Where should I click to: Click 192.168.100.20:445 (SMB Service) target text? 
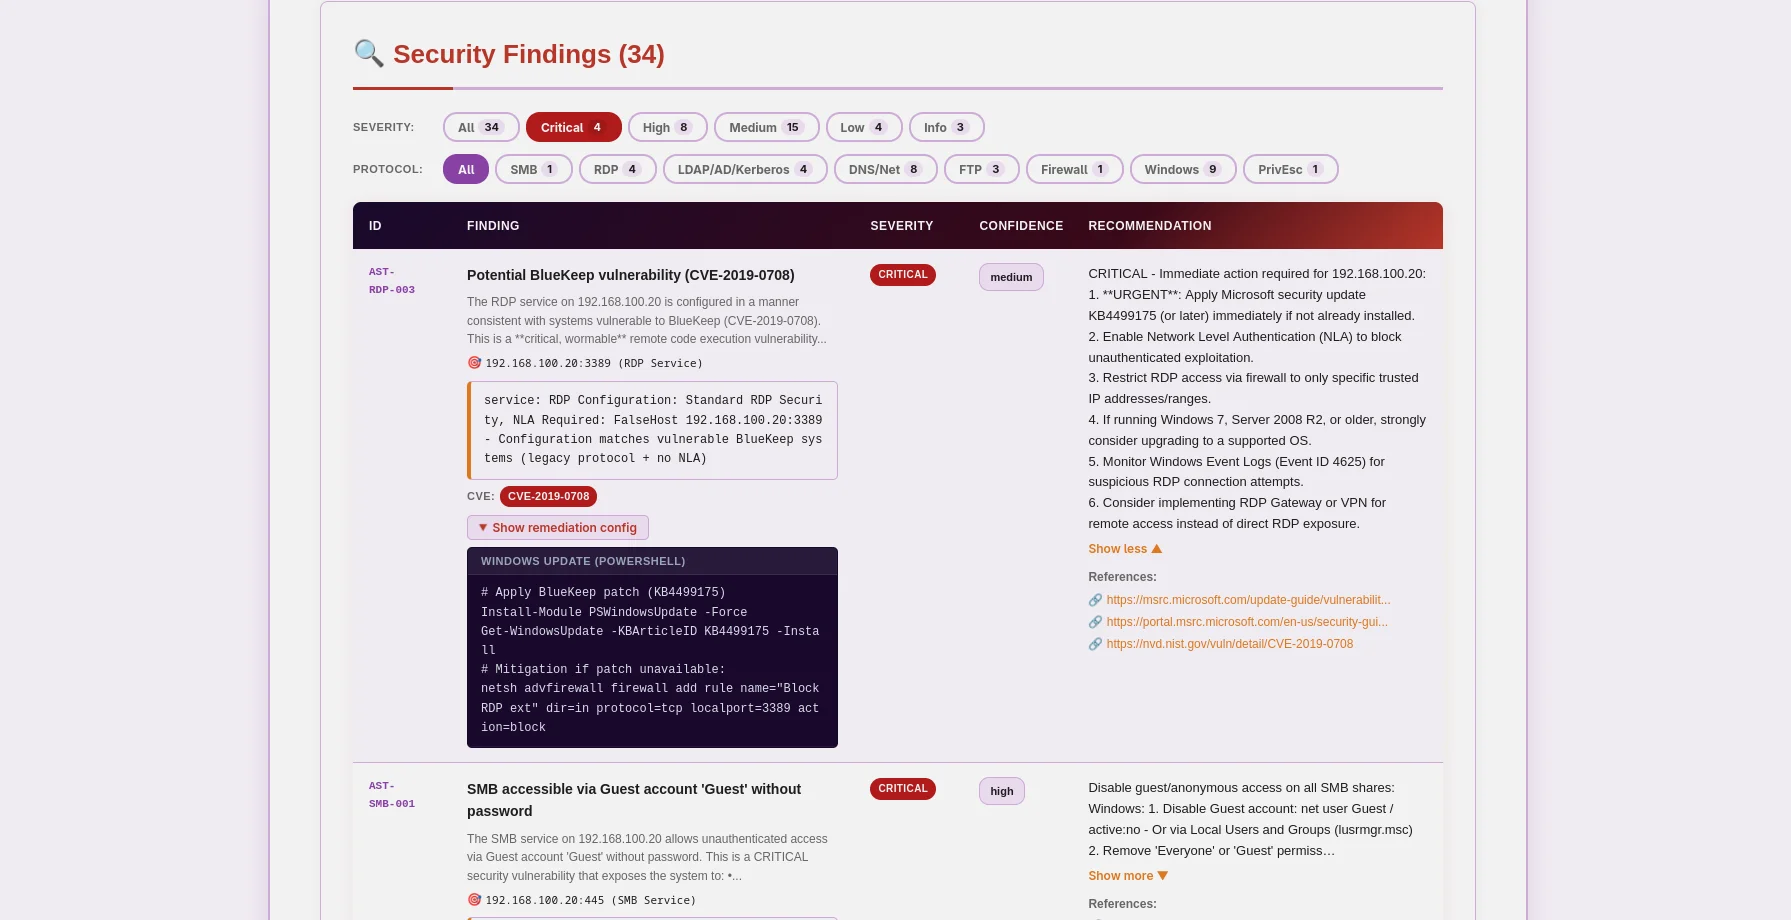pyautogui.click(x=590, y=900)
